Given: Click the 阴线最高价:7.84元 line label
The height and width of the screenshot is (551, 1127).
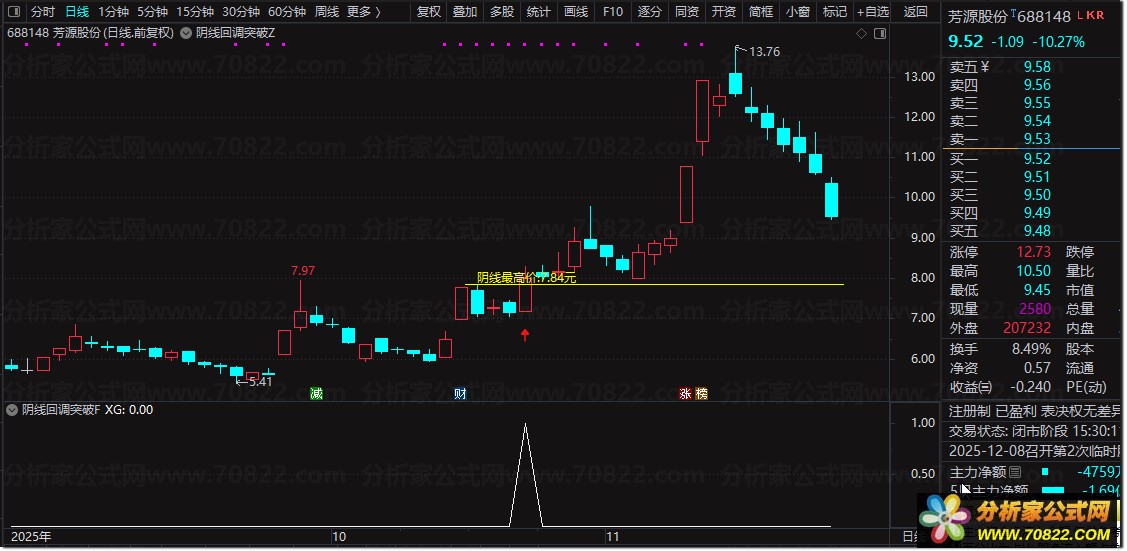Looking at the screenshot, I should click(527, 277).
